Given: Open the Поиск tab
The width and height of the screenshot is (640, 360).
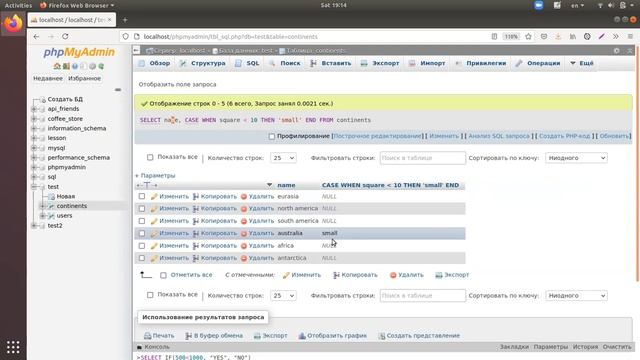Looking at the screenshot, I should [285, 63].
